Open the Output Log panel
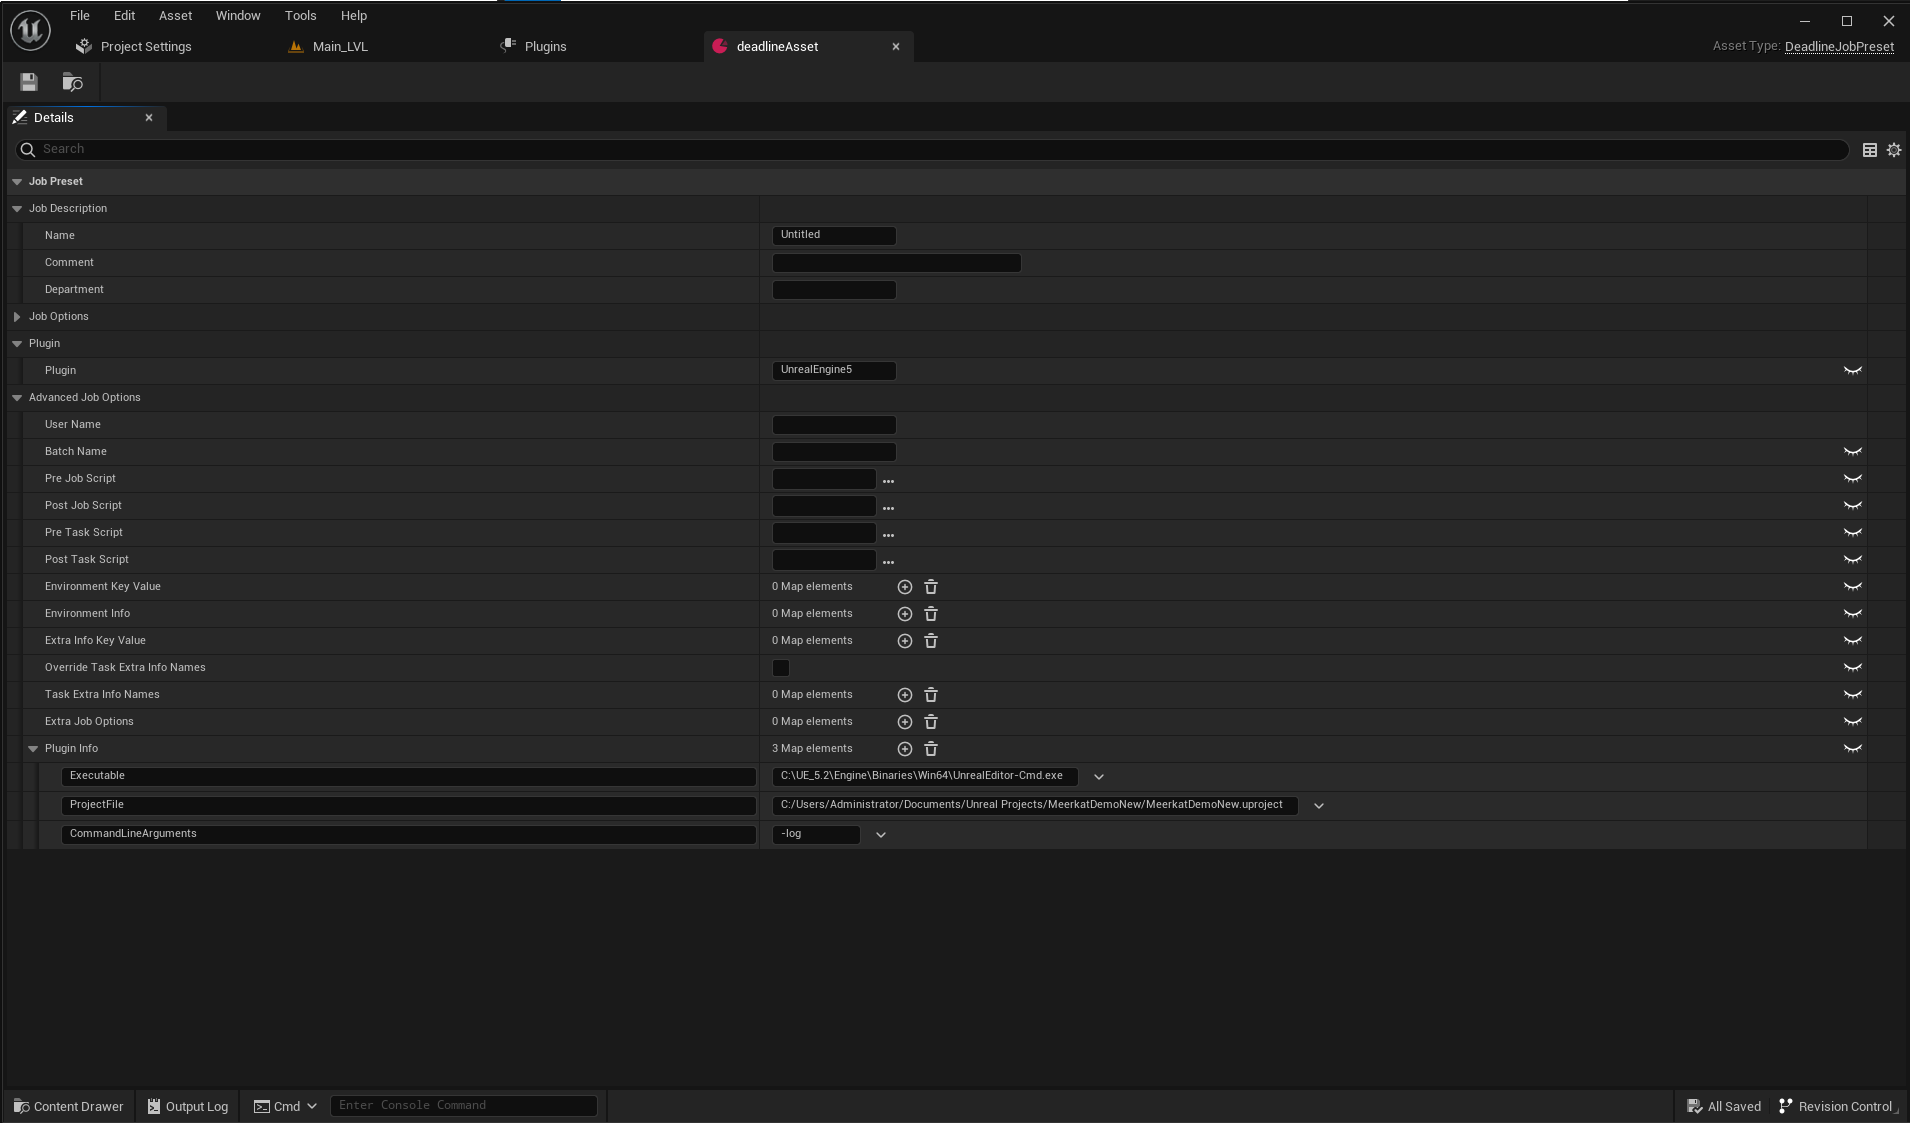 pos(188,1106)
